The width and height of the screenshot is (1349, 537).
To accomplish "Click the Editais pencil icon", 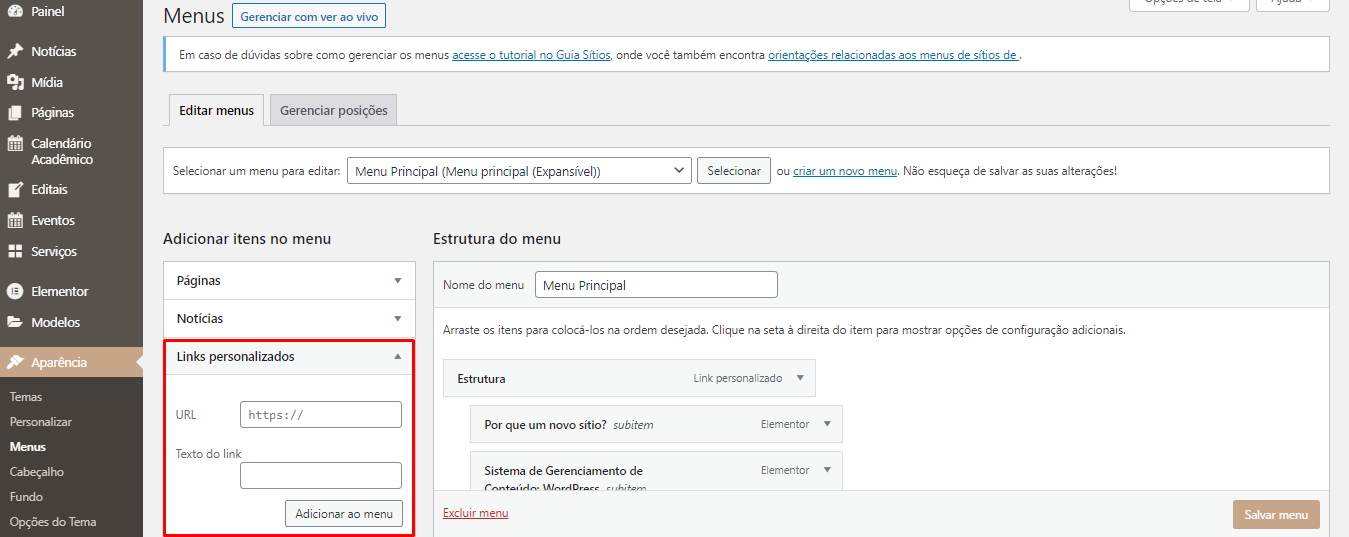I will point(15,189).
